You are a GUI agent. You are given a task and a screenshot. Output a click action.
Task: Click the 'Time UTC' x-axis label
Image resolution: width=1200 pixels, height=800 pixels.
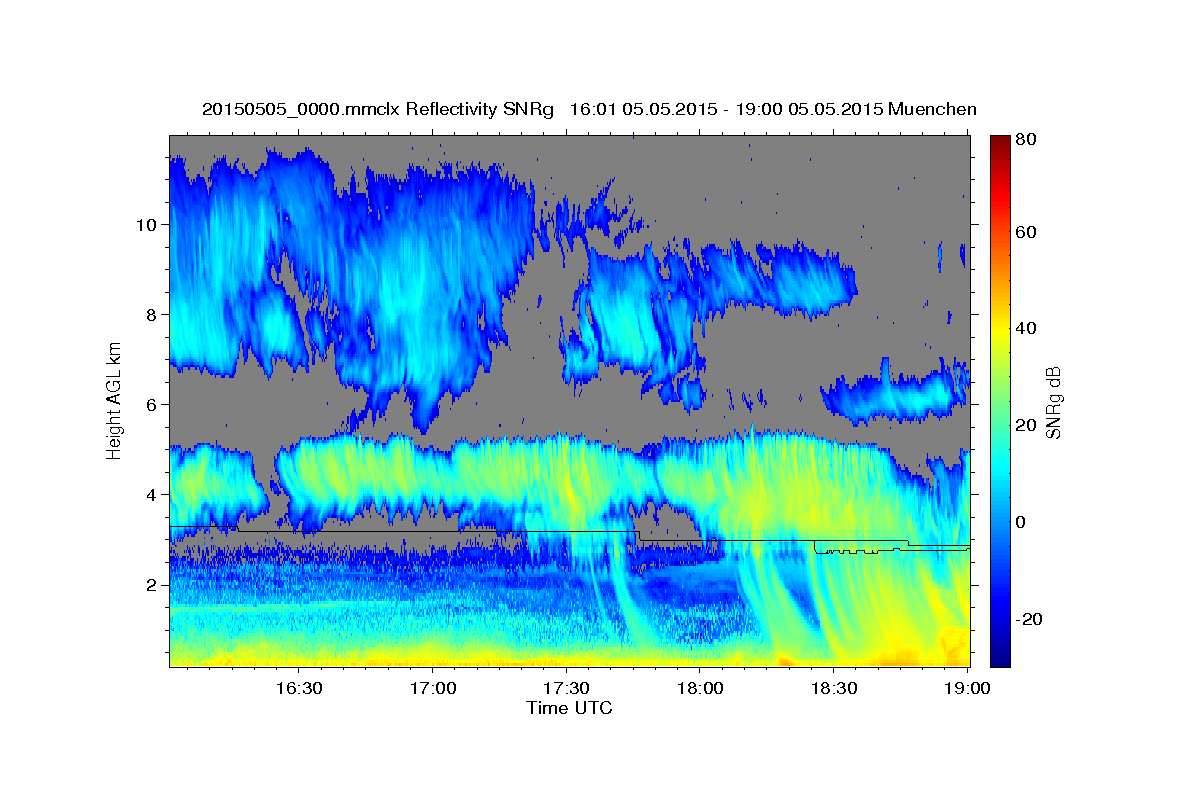click(x=569, y=708)
